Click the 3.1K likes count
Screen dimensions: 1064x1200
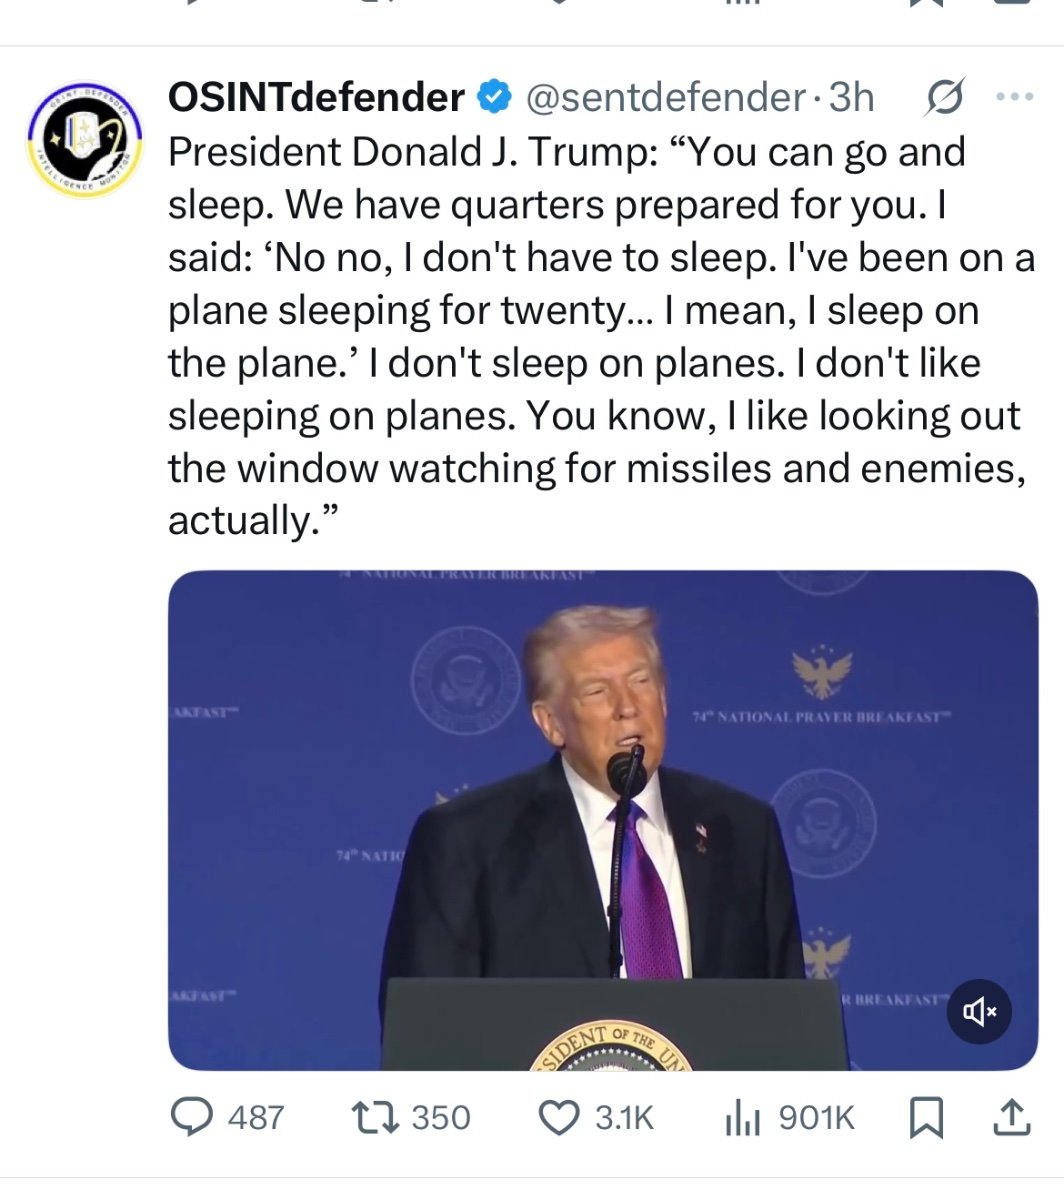[x=624, y=1118]
